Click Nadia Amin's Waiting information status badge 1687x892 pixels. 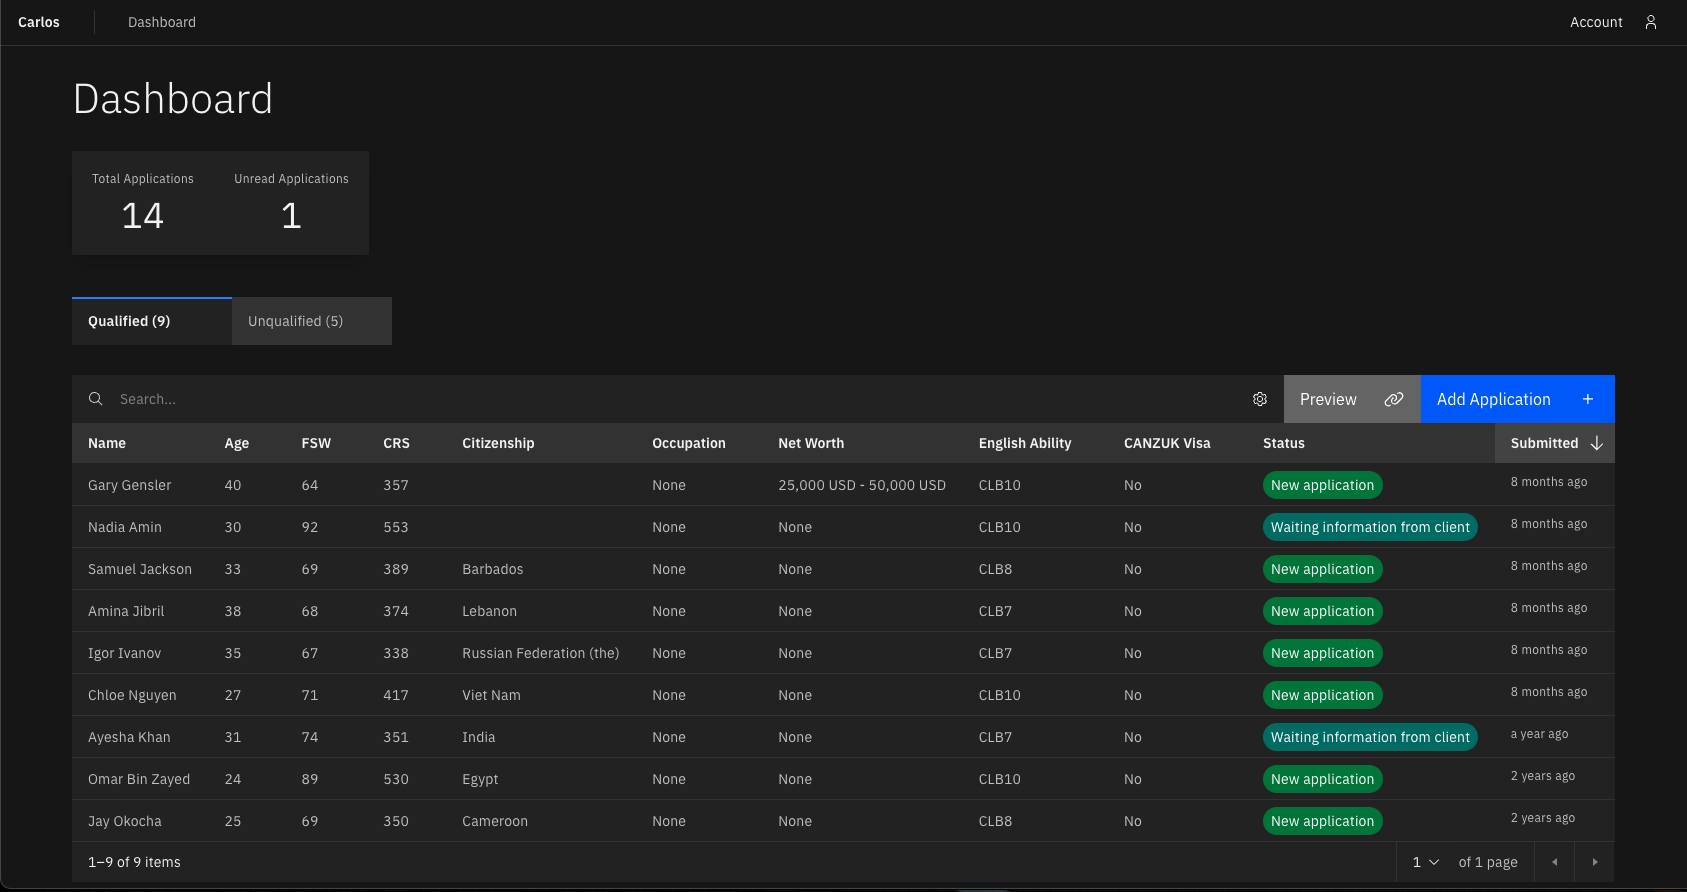click(1369, 527)
